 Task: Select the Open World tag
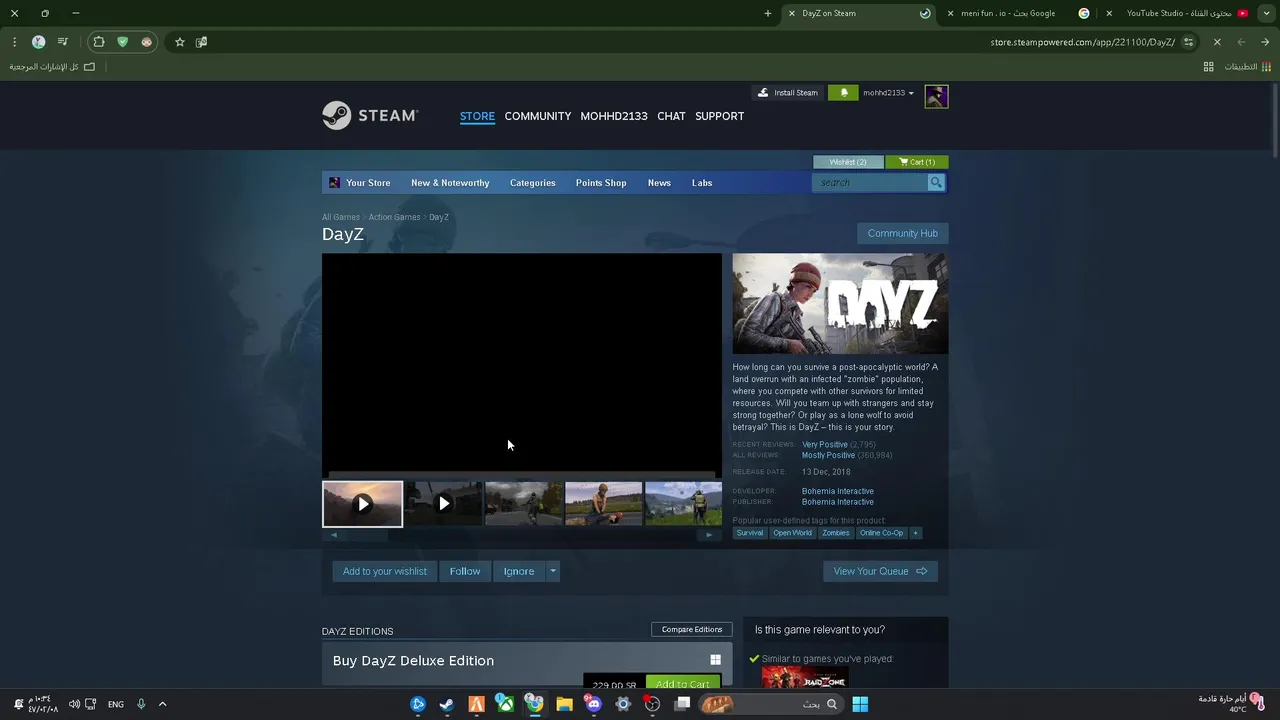pyautogui.click(x=792, y=533)
